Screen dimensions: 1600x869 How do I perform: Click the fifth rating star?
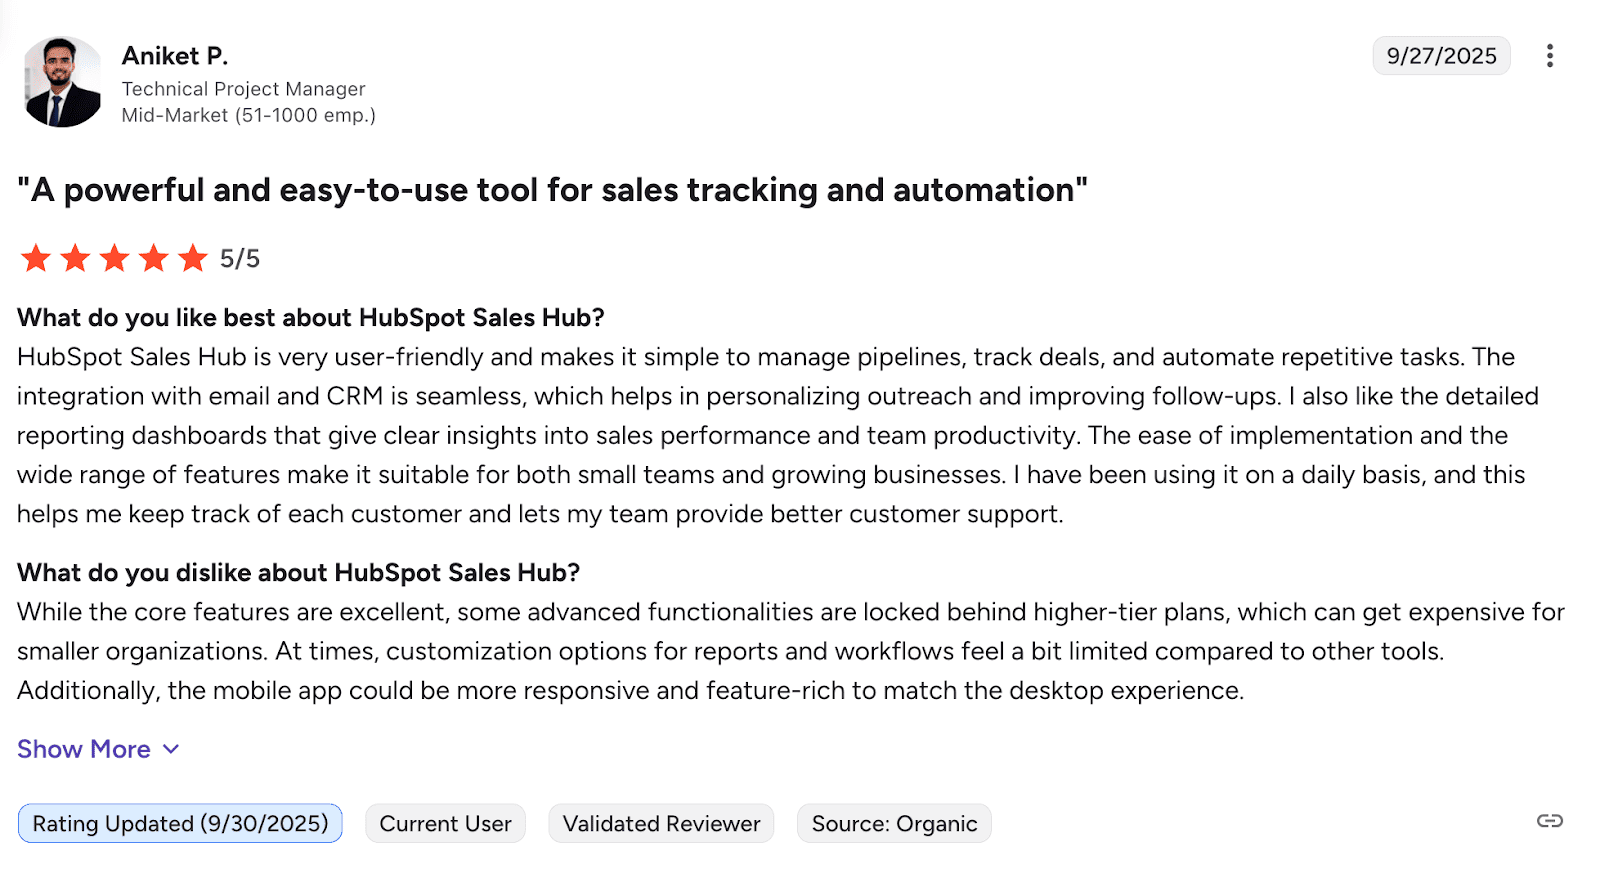click(x=193, y=258)
